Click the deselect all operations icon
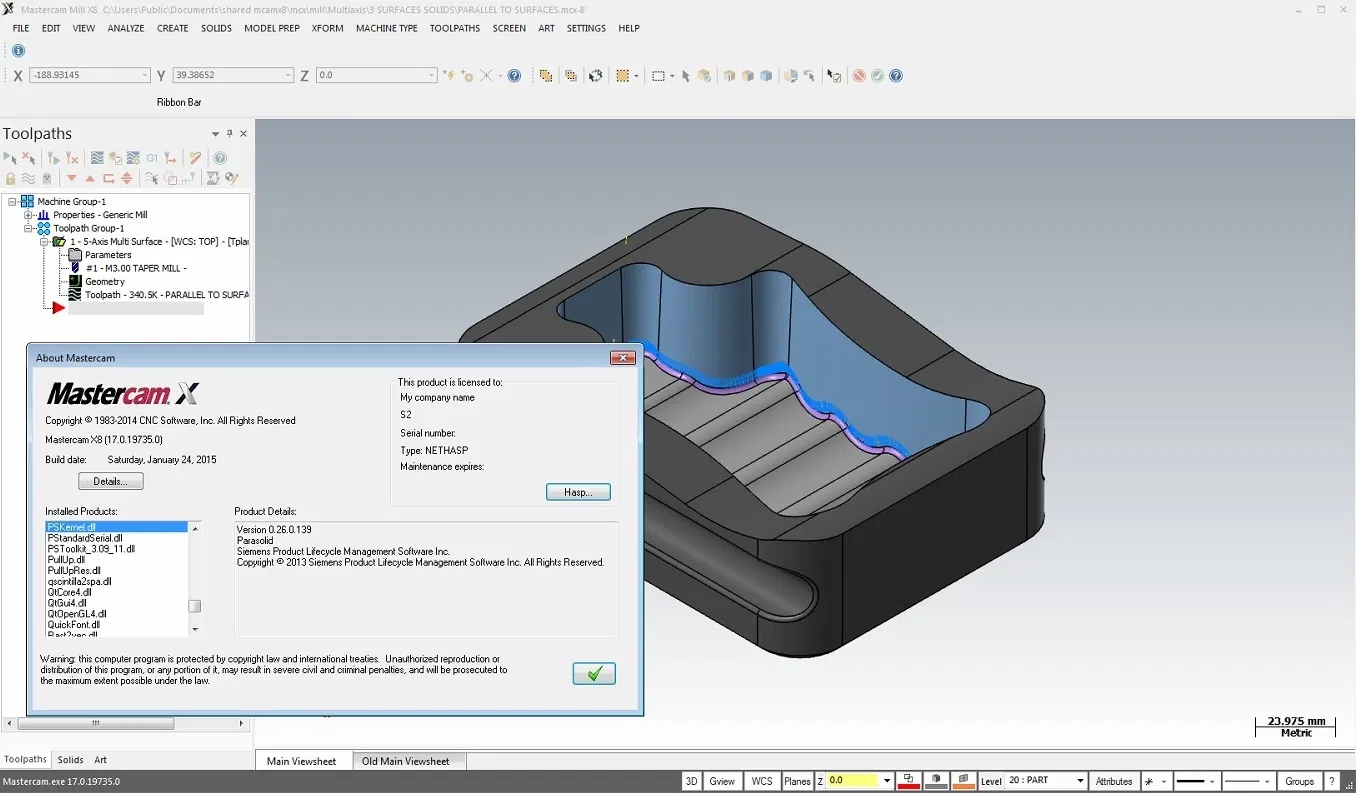This screenshot has height=793, width=1356. (29, 158)
